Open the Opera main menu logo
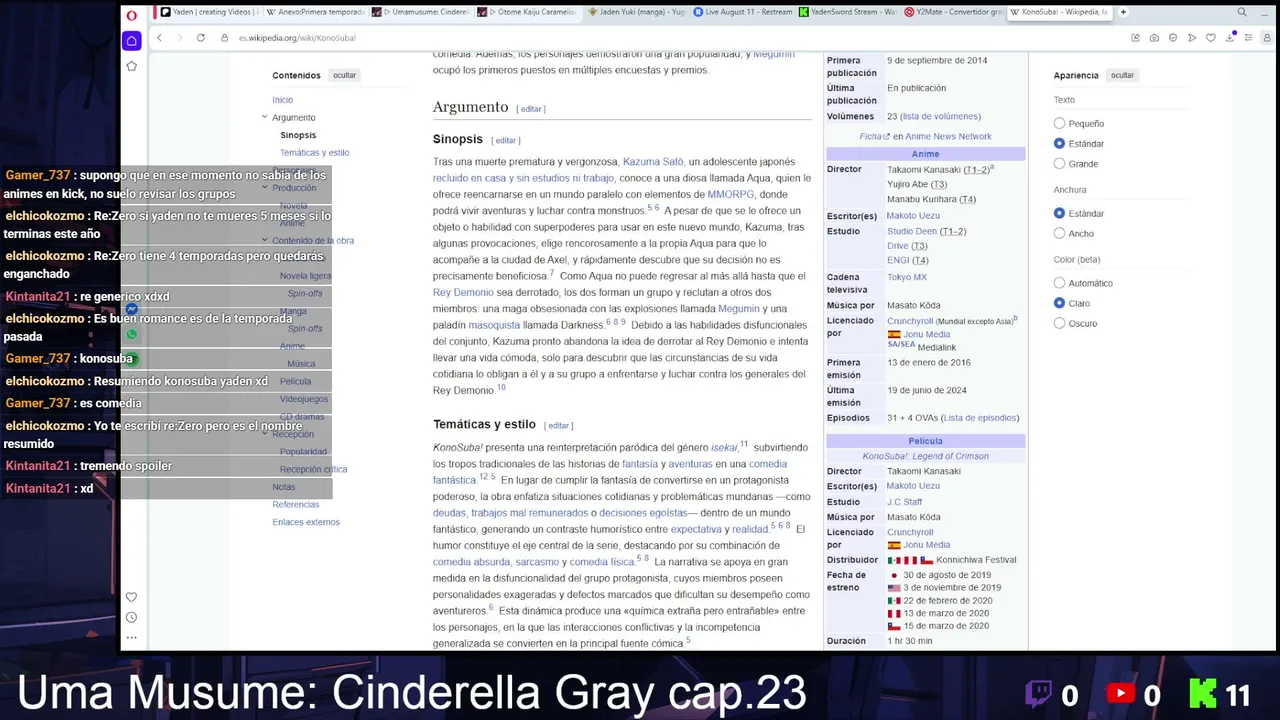Viewport: 1280px width, 720px height. [132, 14]
